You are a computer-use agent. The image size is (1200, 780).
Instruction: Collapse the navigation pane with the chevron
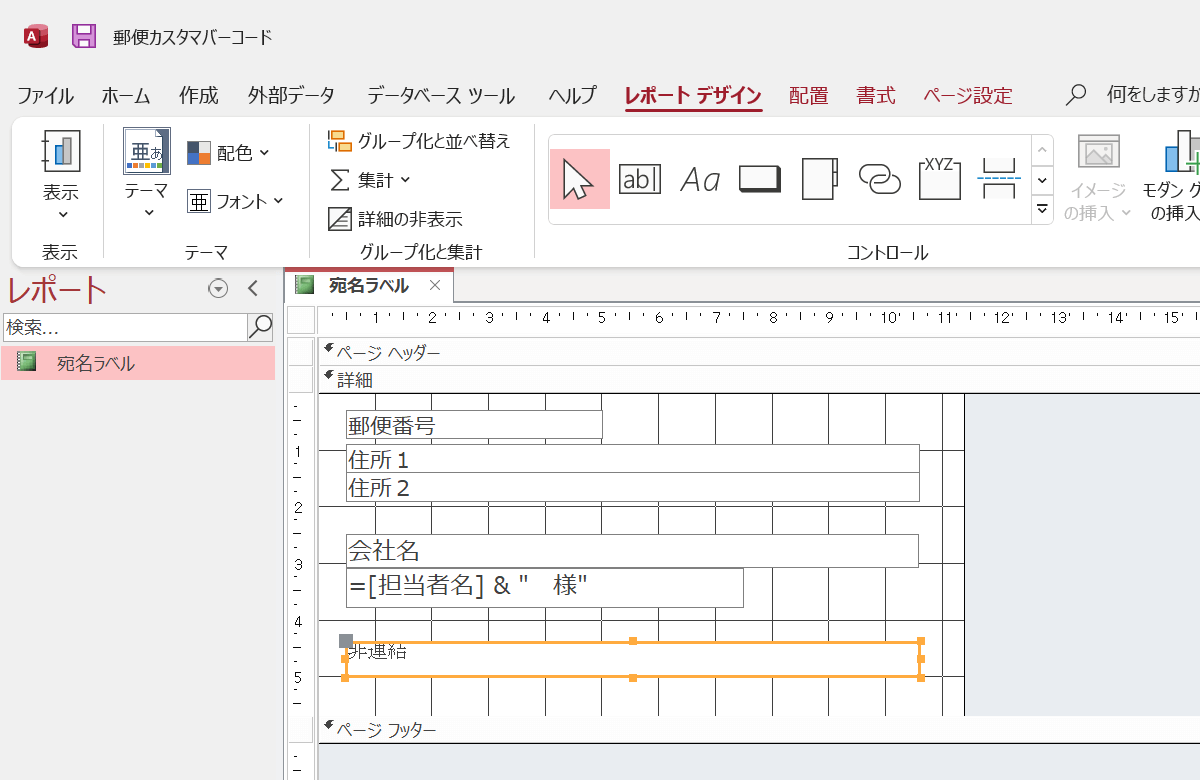253,288
